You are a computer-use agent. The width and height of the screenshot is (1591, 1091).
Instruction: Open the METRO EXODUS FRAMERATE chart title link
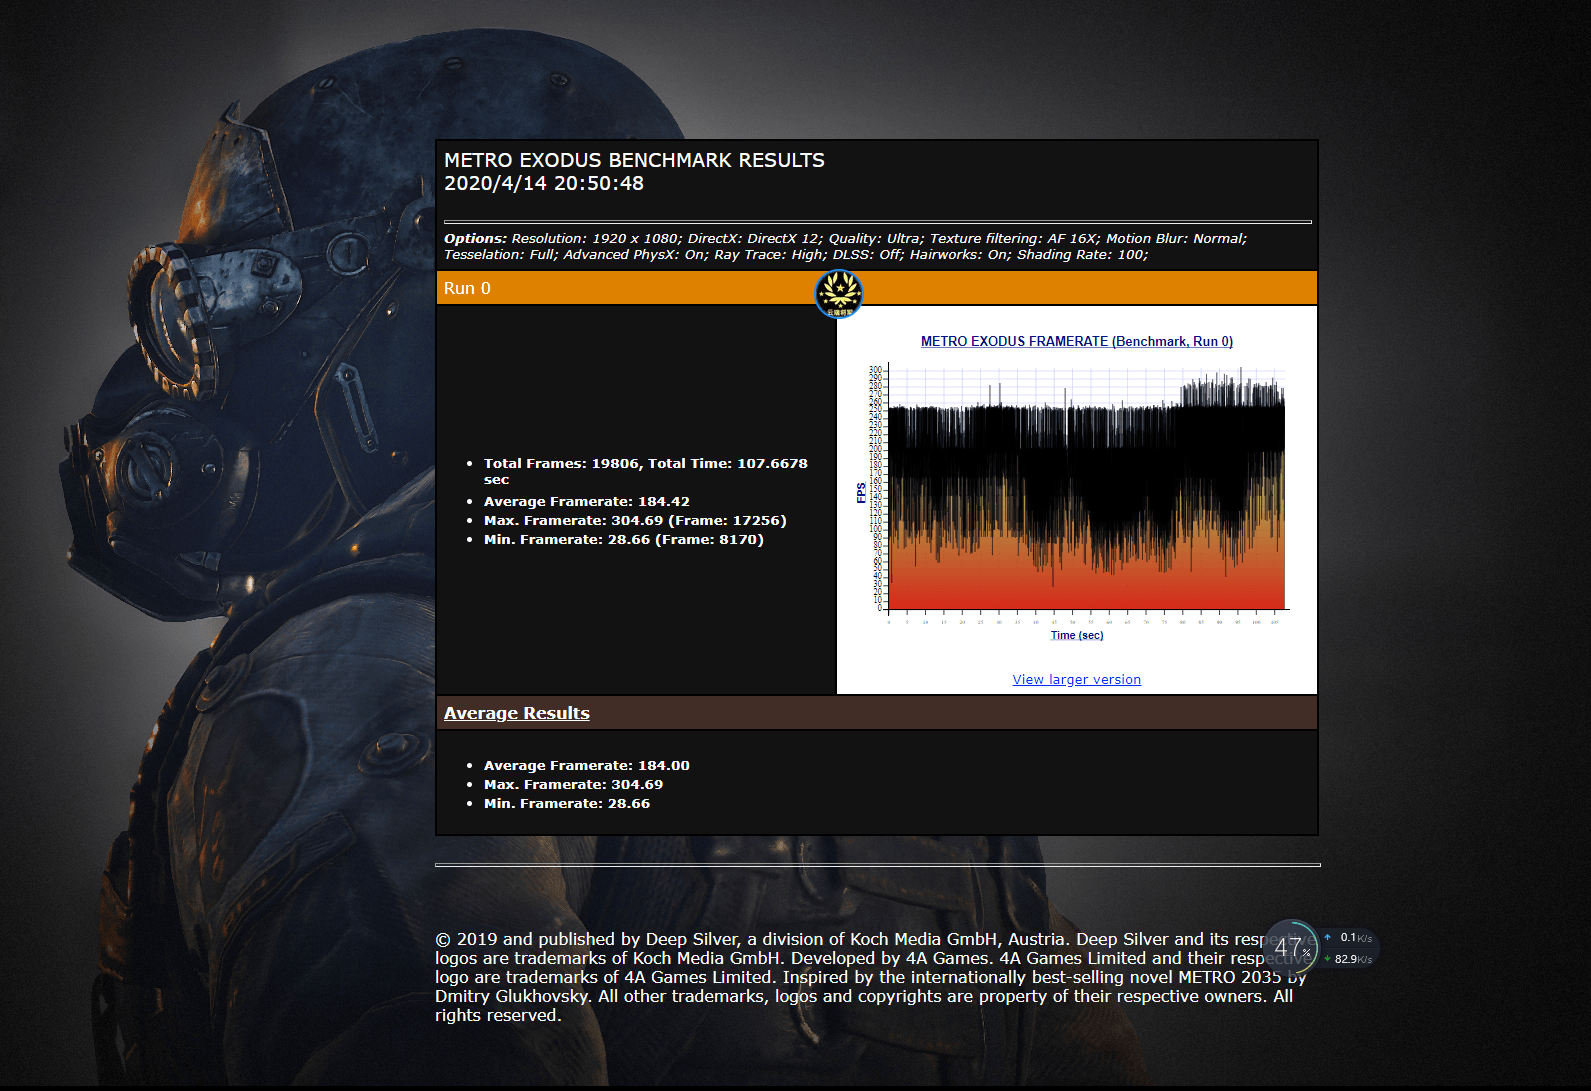click(x=1076, y=341)
